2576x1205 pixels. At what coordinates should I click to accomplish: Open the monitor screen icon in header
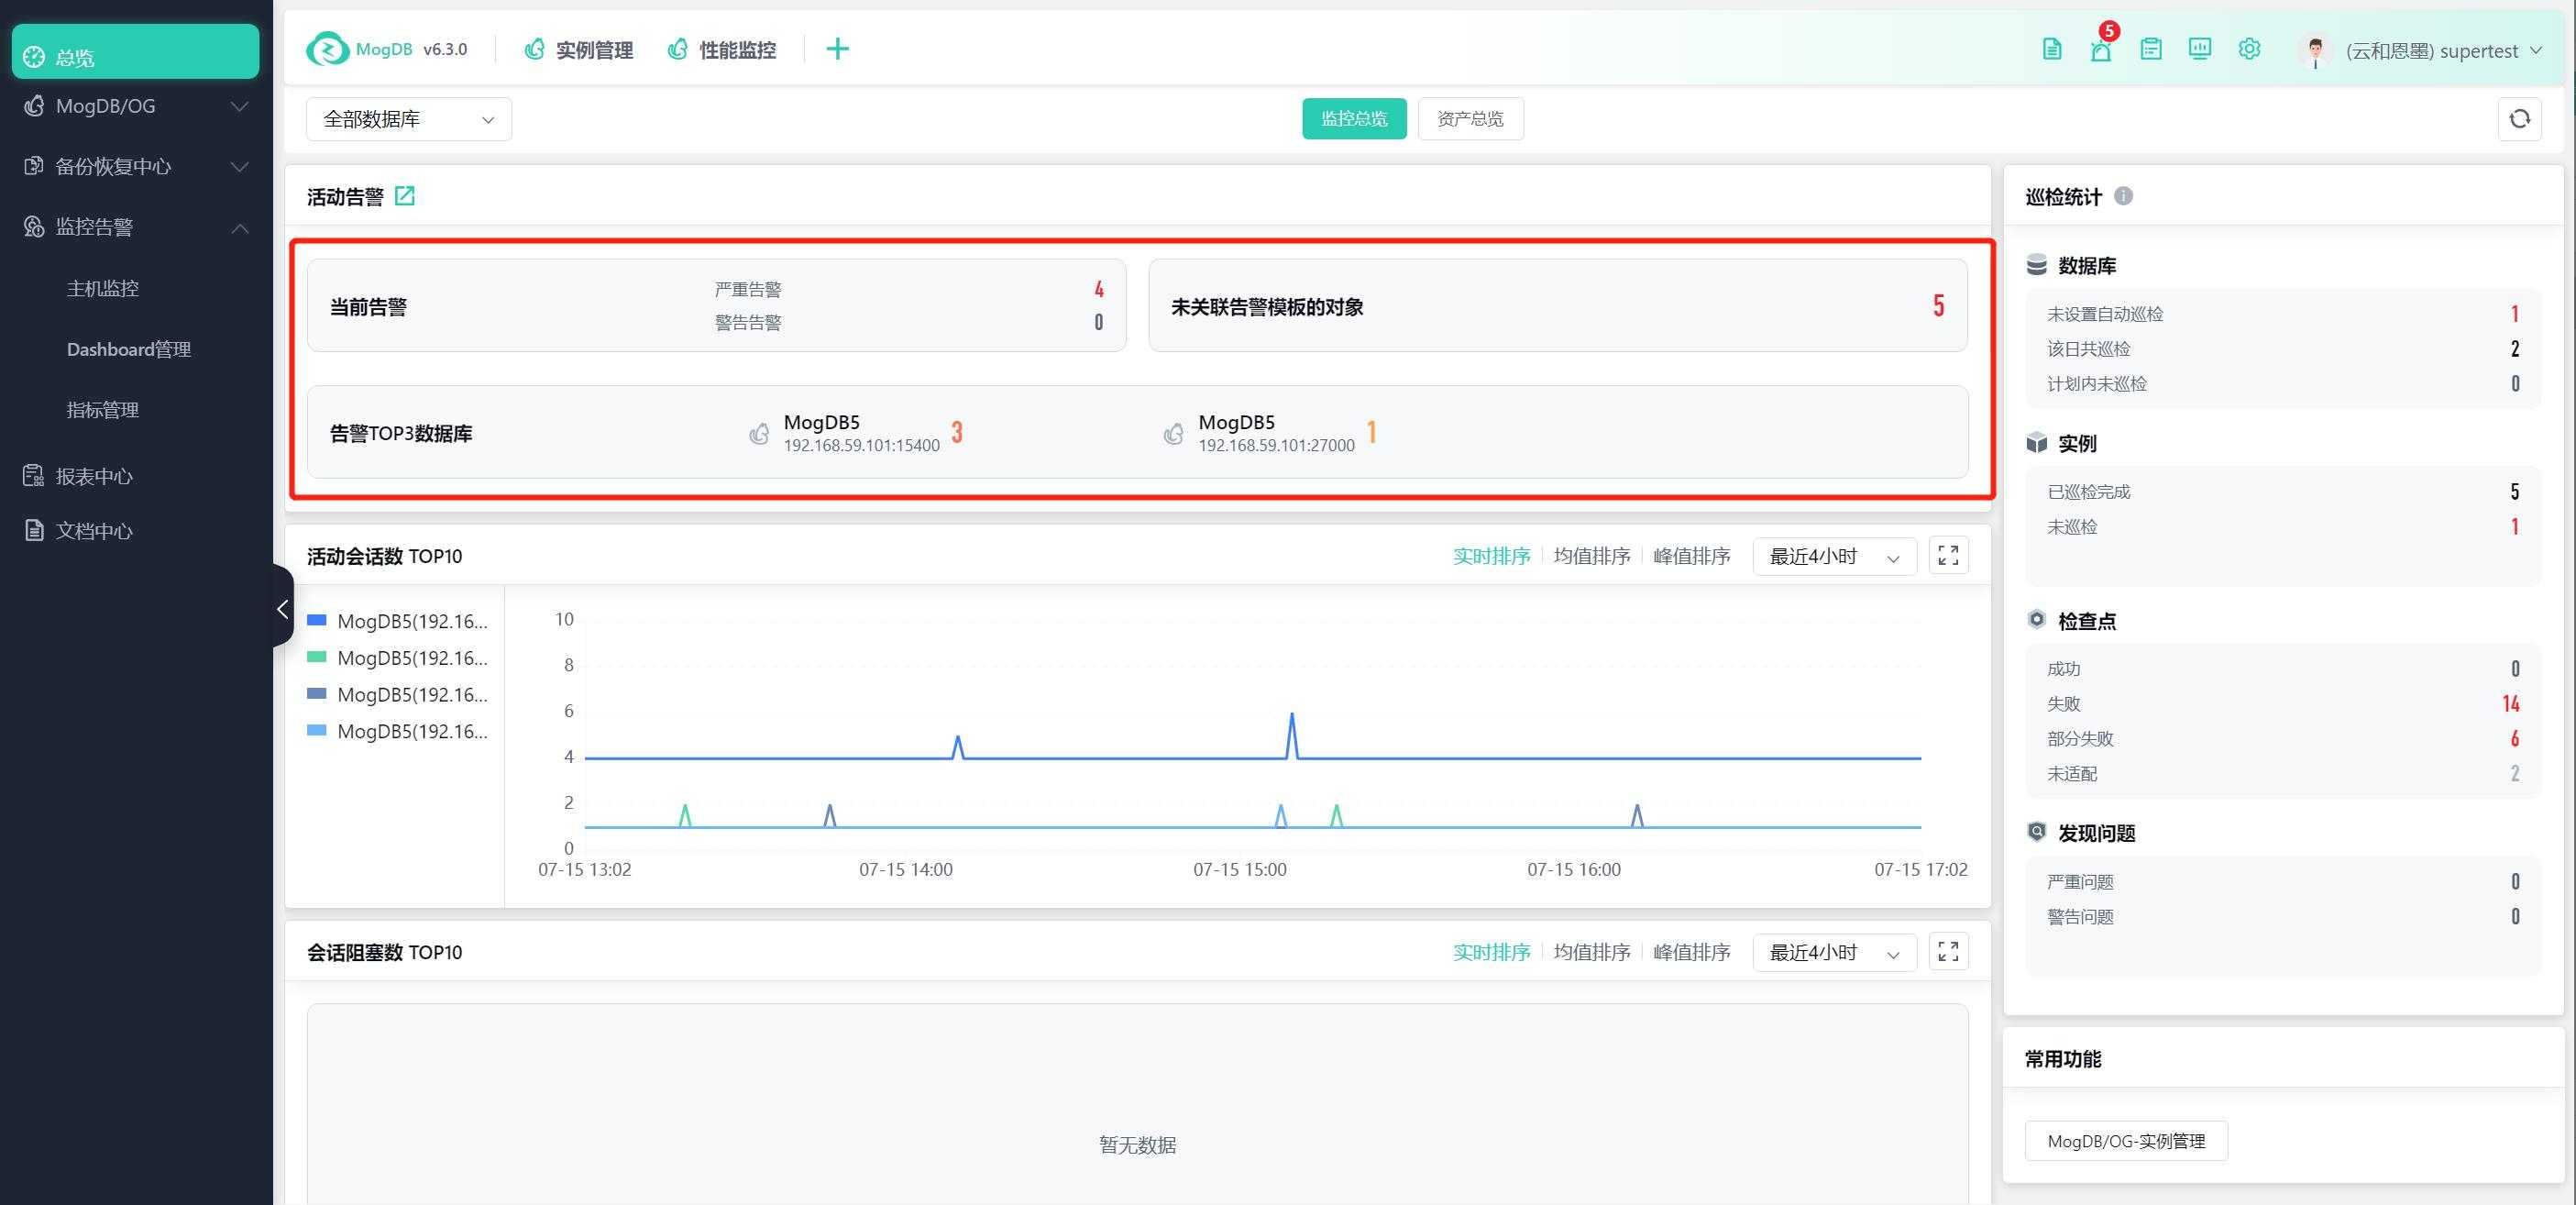(2200, 49)
